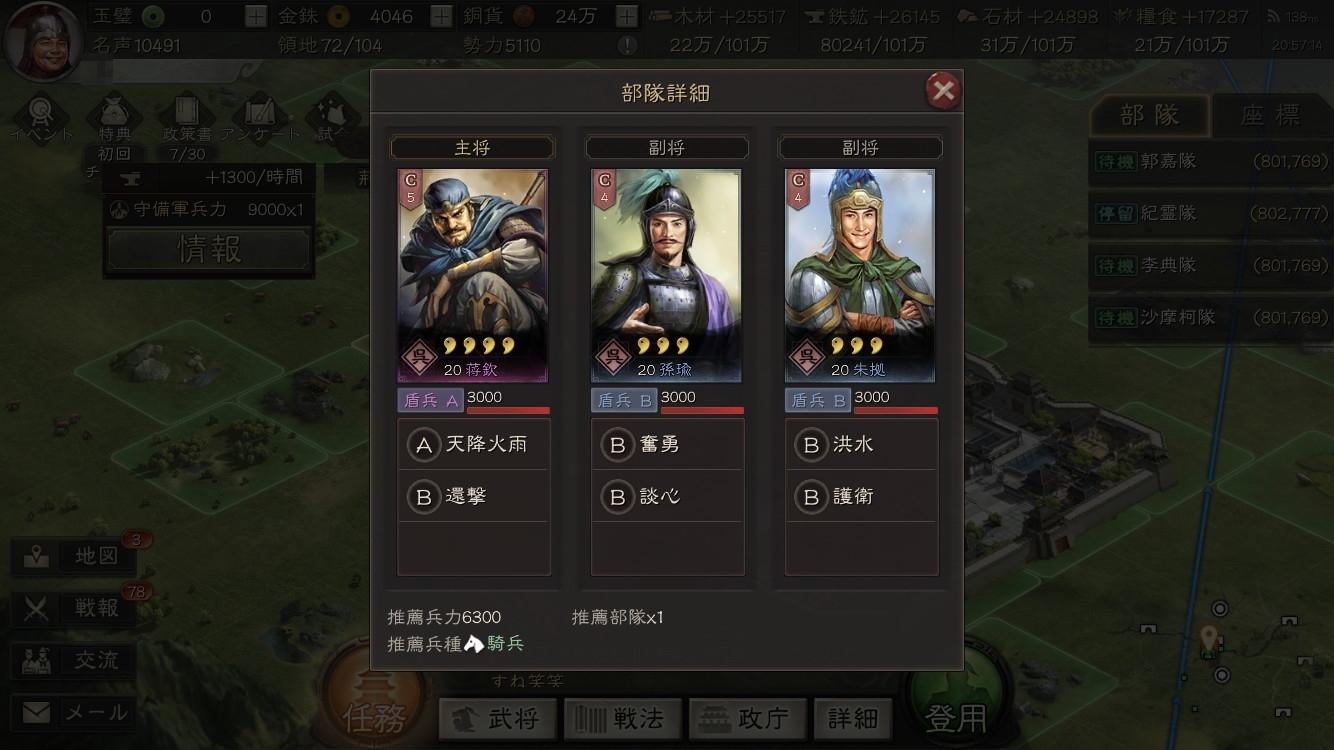The width and height of the screenshot is (1334, 750).
Task: Select the 朱拠 sub-general card
Action: (860, 276)
